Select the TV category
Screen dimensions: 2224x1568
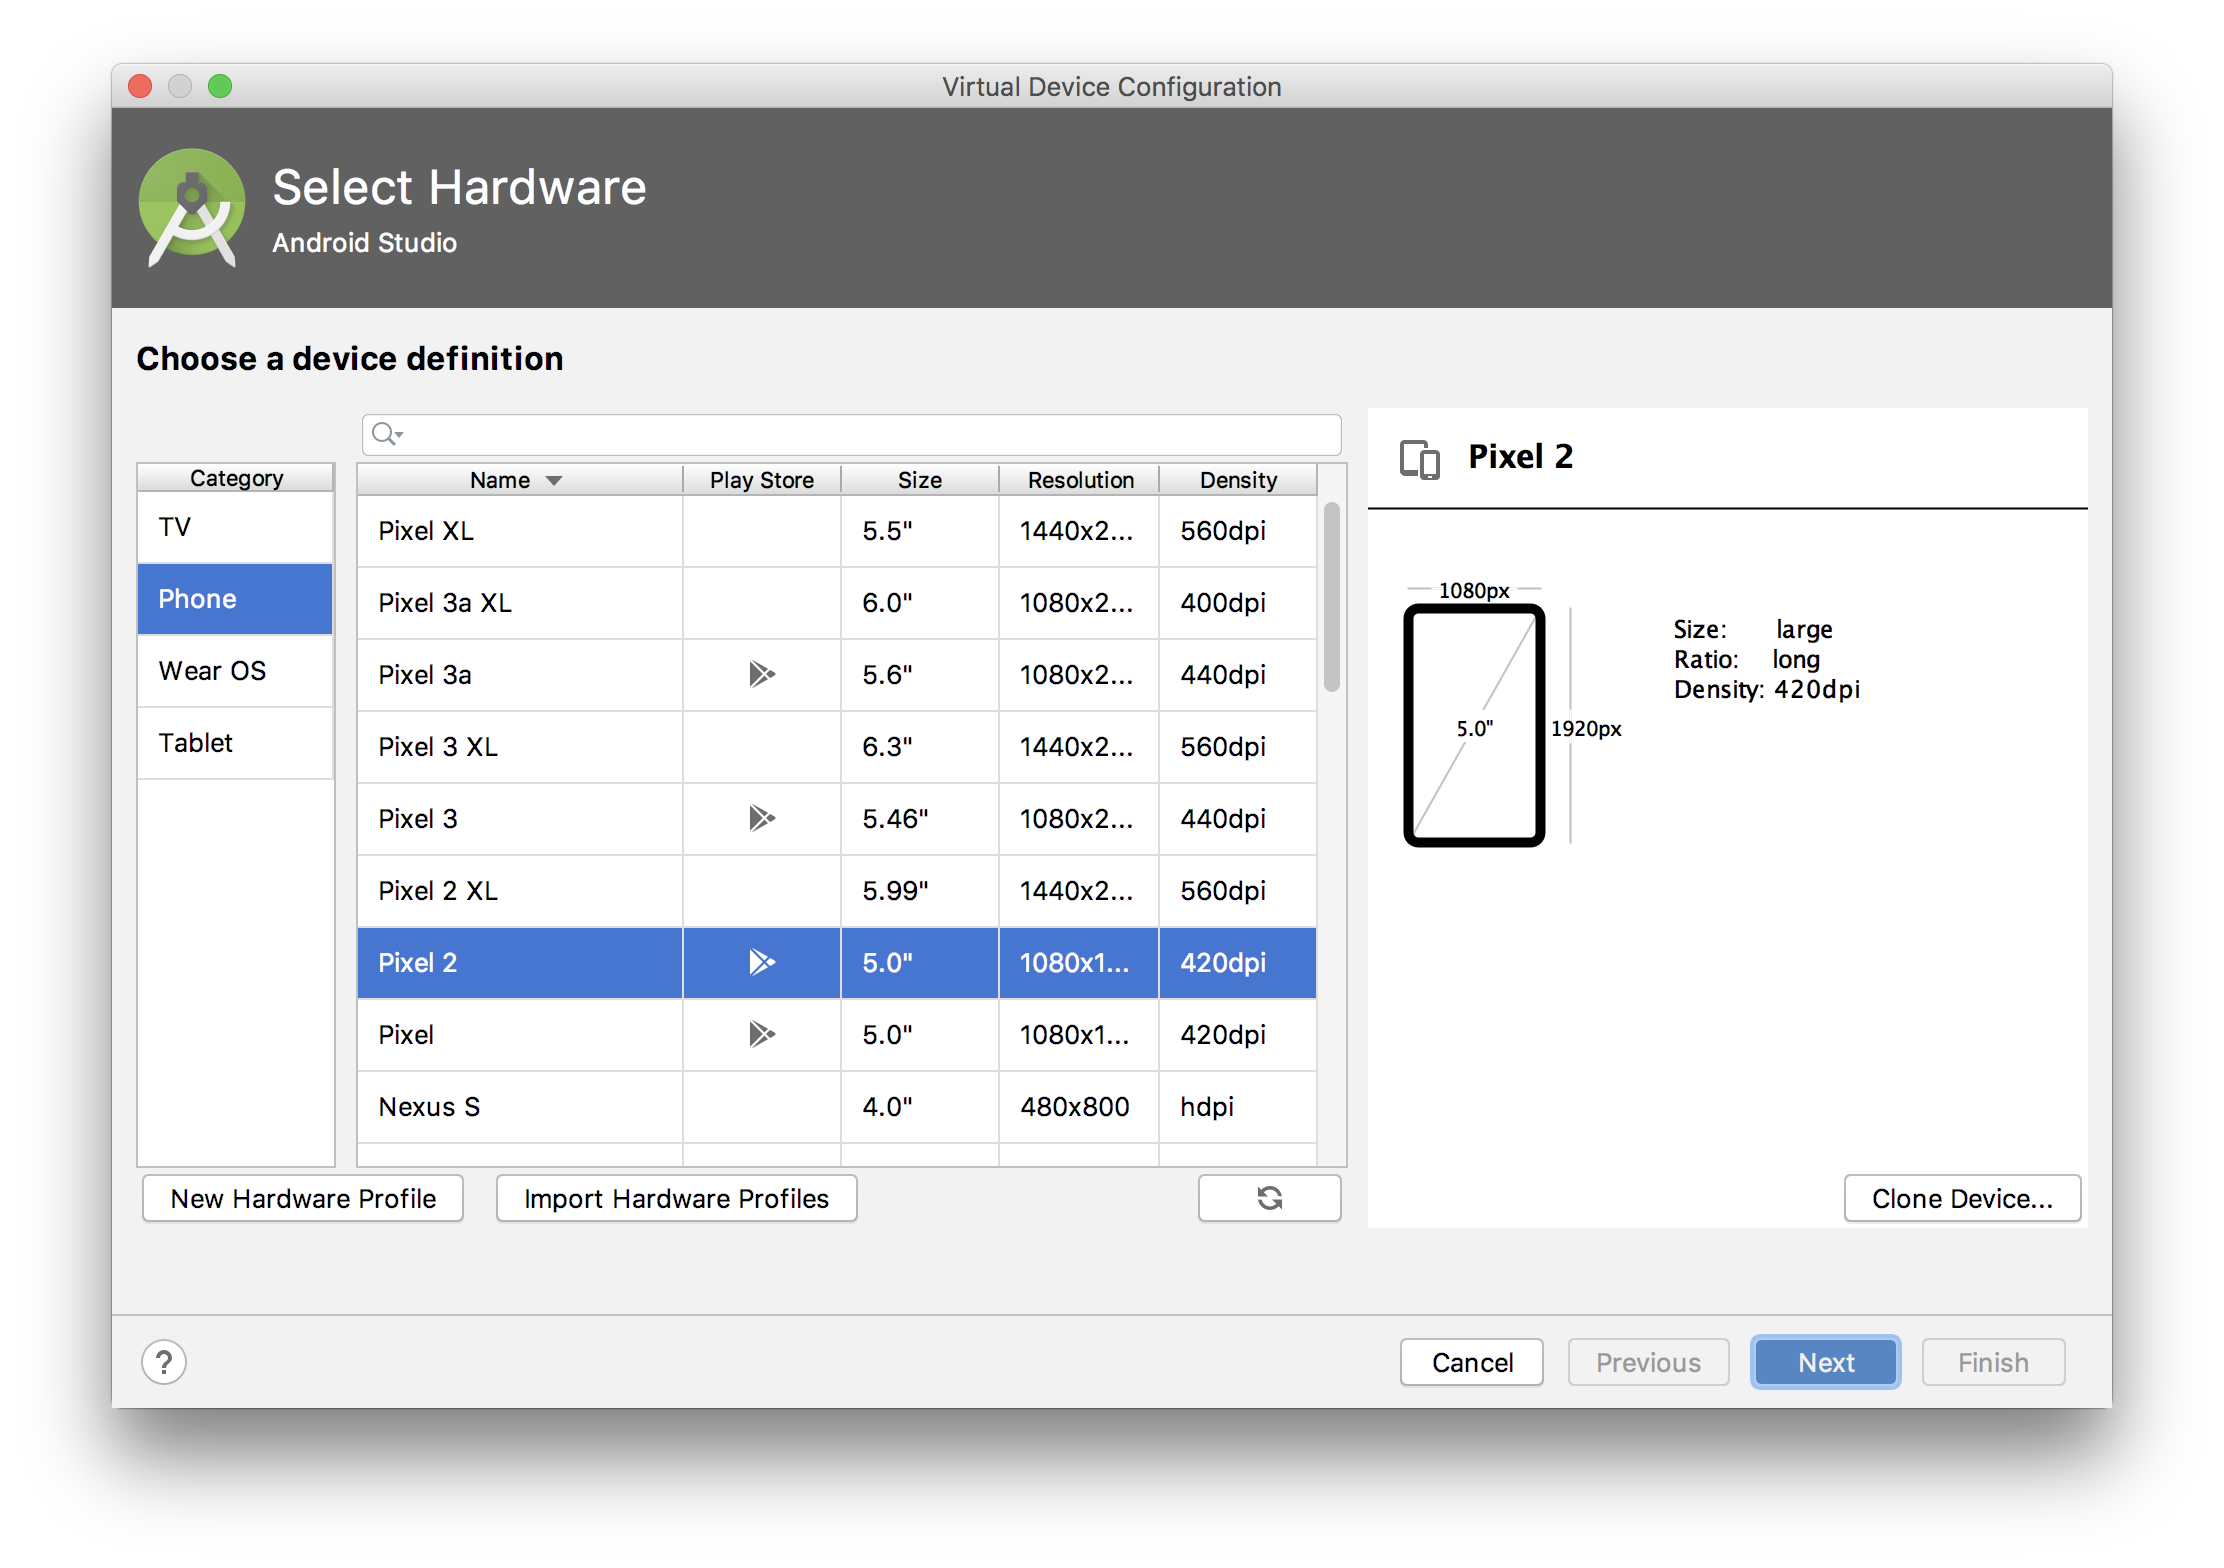[235, 527]
